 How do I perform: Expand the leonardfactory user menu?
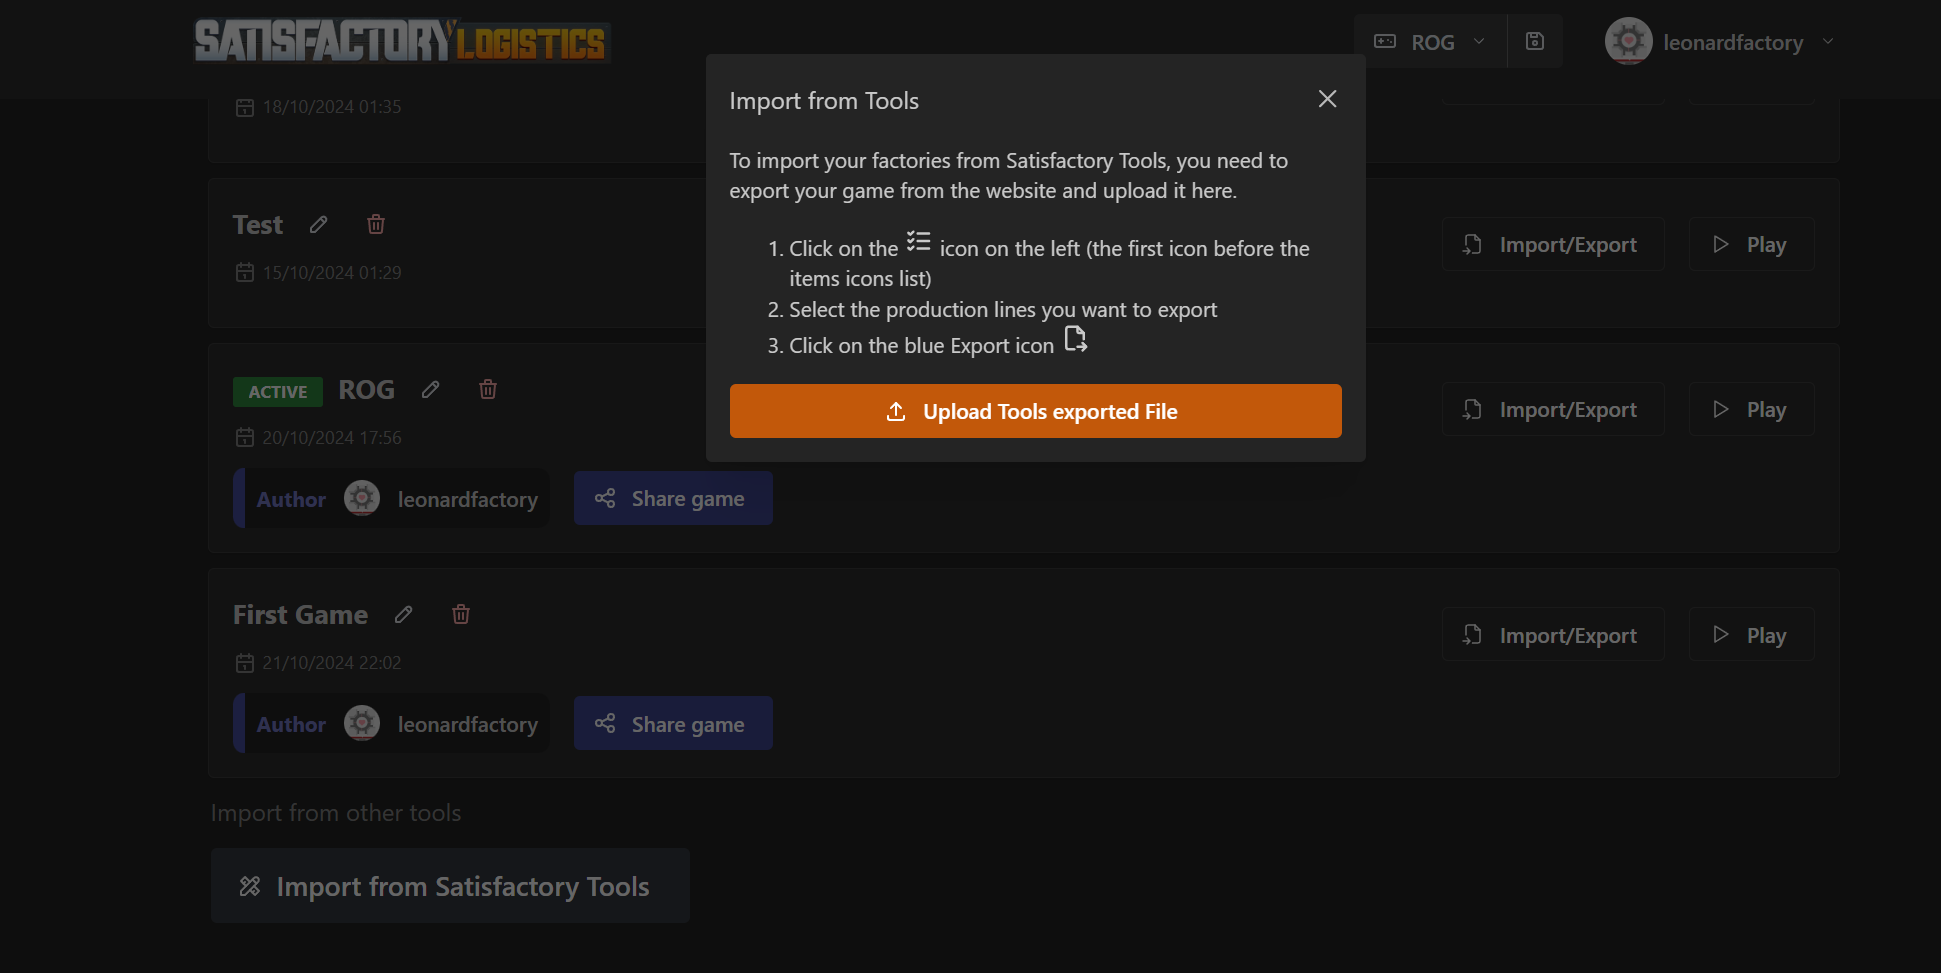tap(1828, 42)
